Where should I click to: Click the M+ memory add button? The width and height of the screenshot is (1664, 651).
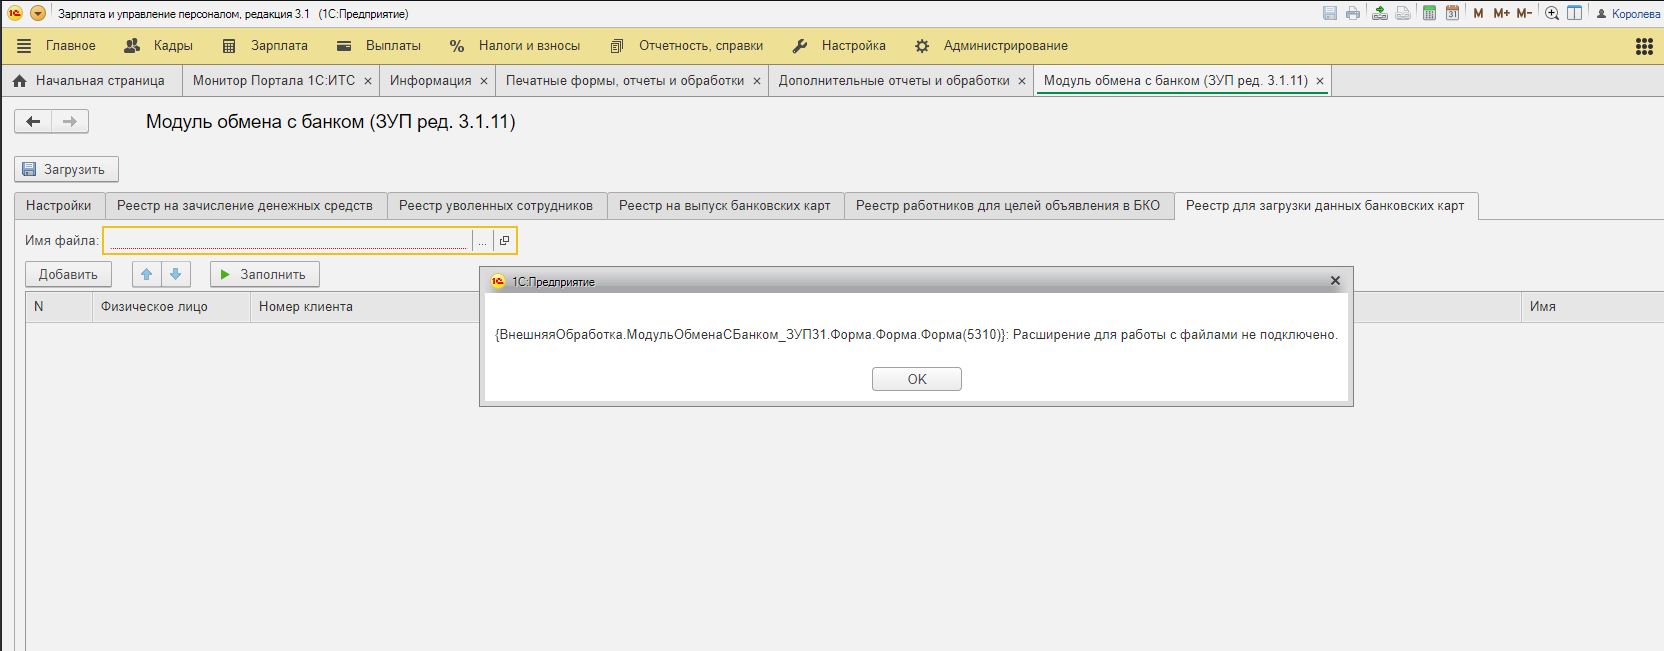[x=1501, y=13]
